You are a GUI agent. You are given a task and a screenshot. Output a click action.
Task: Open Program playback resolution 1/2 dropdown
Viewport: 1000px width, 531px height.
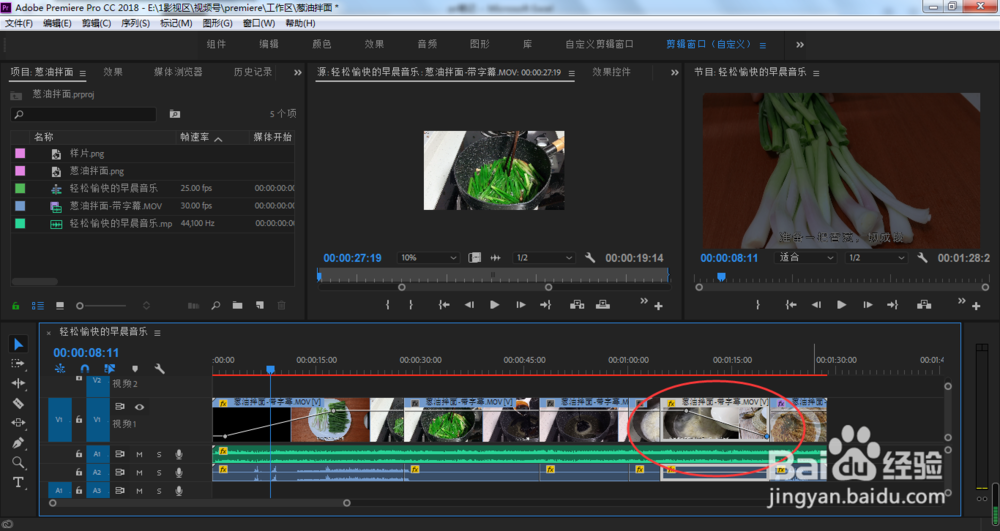tap(876, 258)
